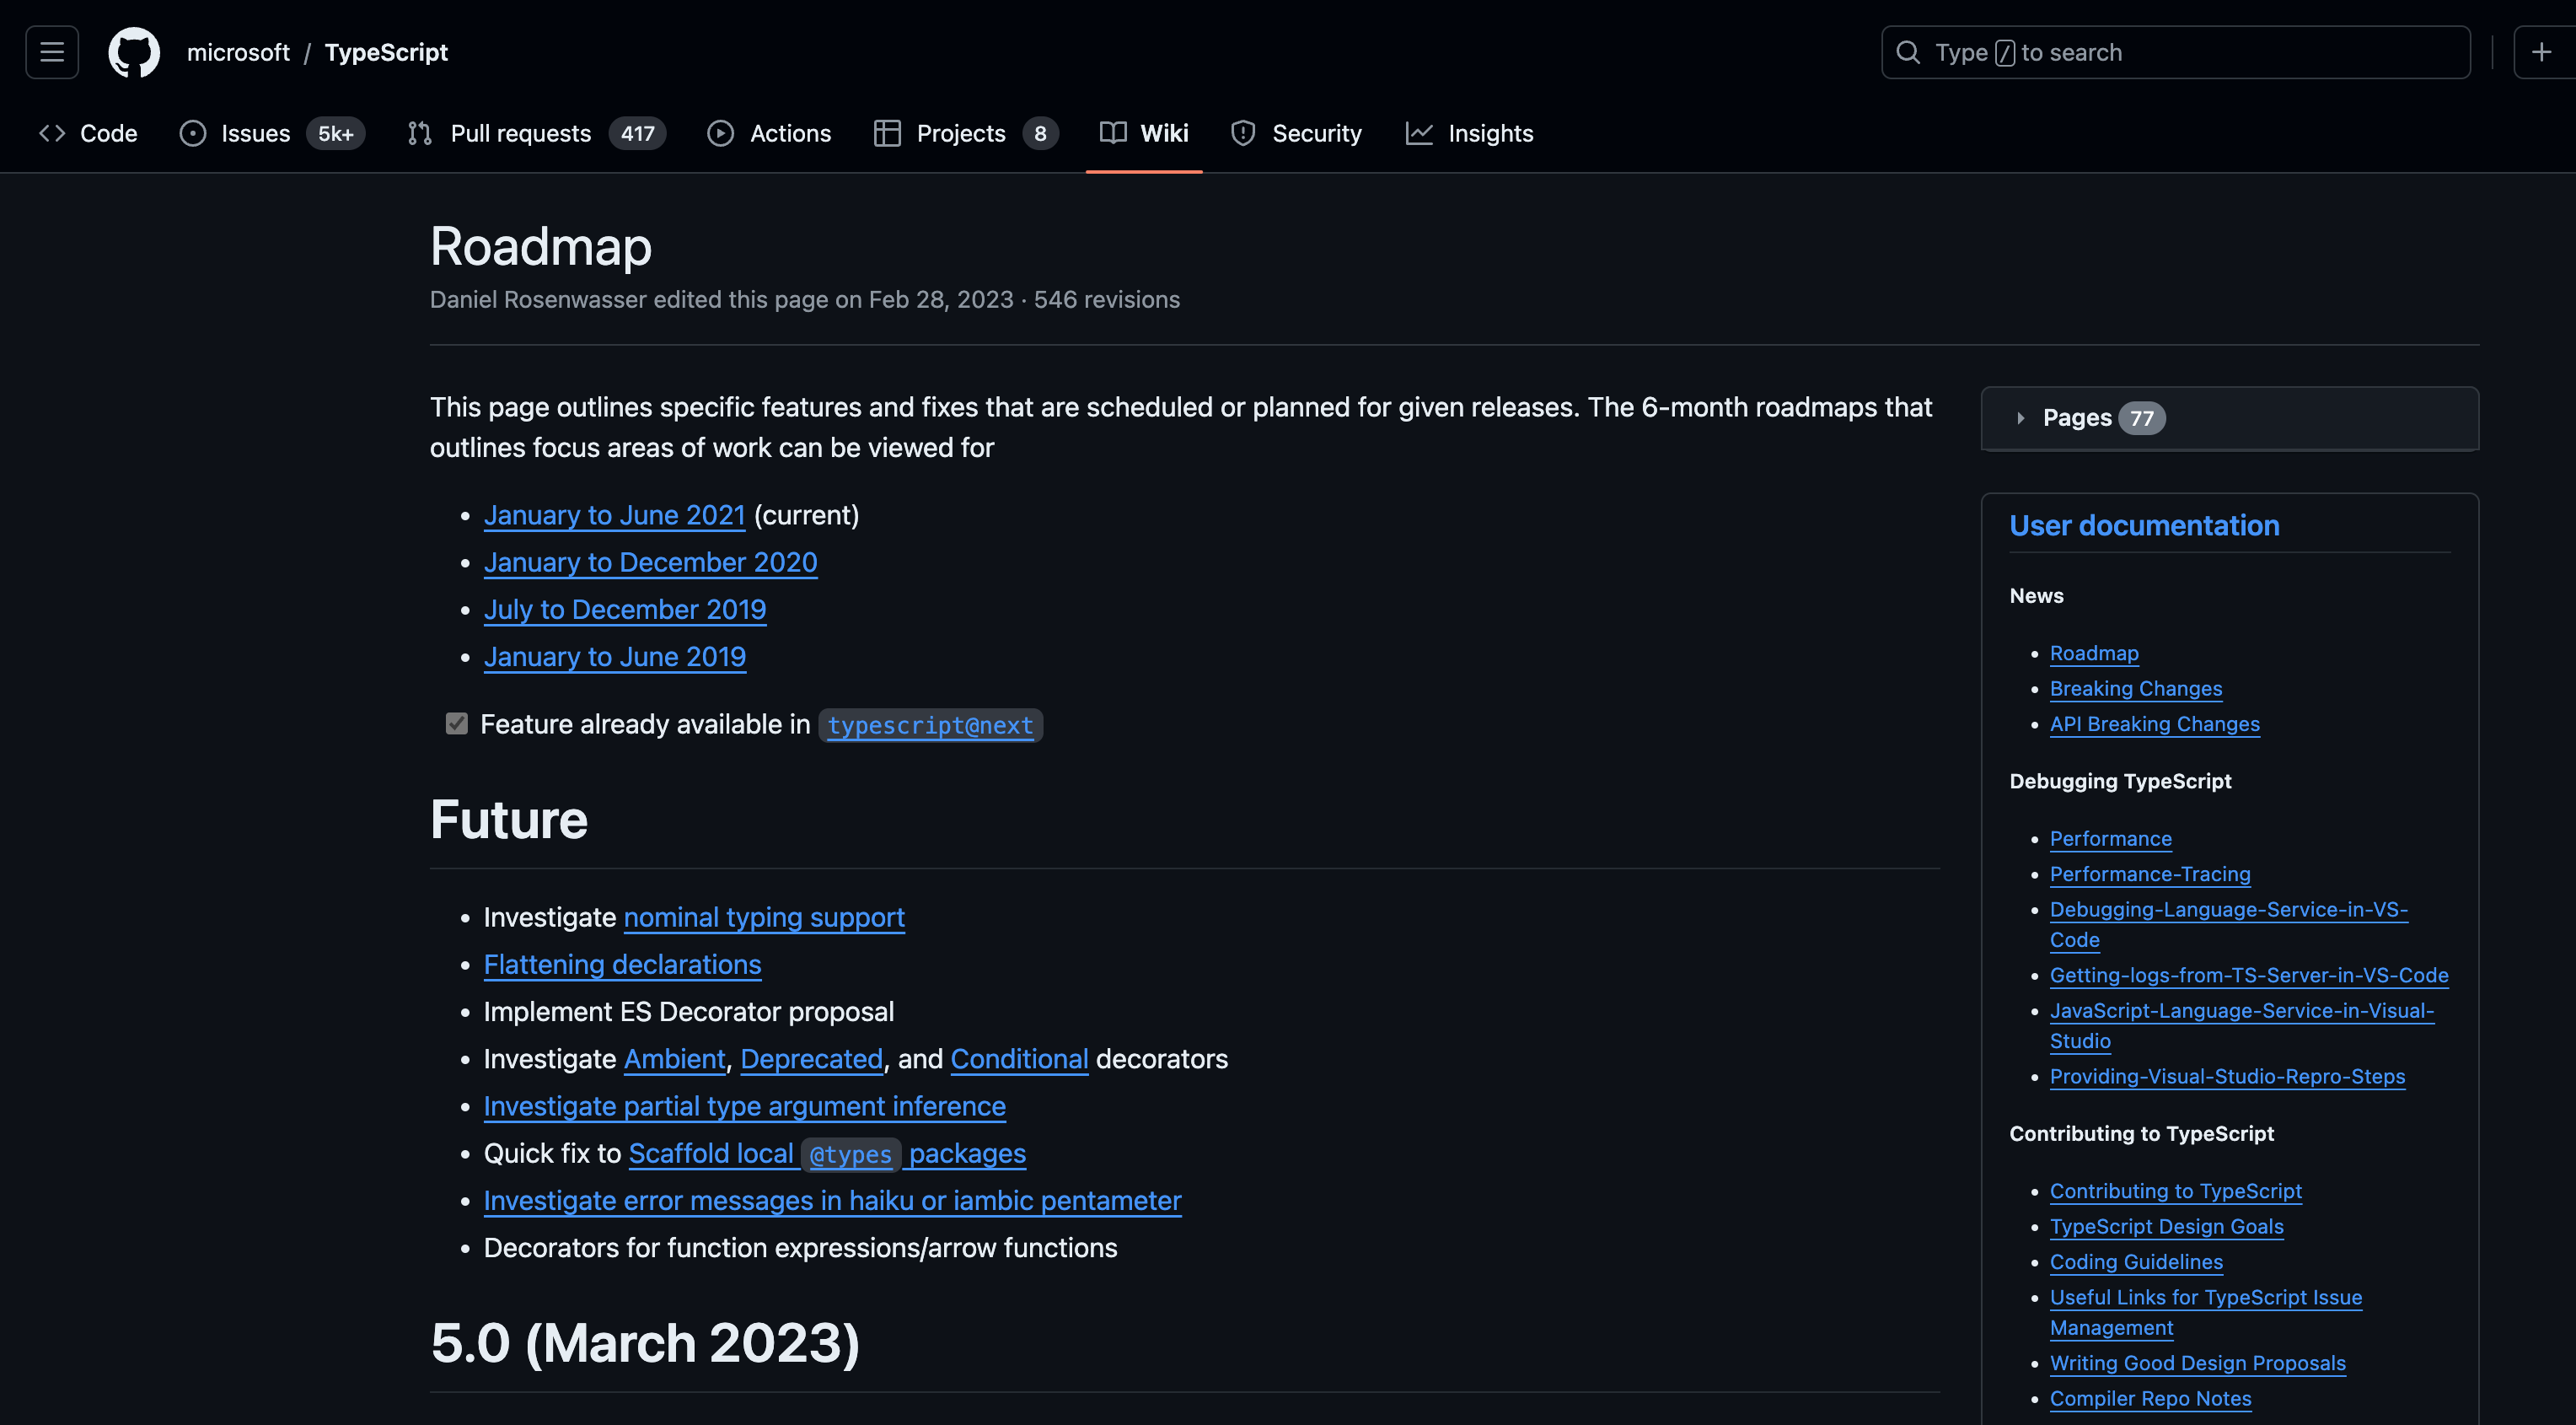Click the Projects table icon

(887, 133)
